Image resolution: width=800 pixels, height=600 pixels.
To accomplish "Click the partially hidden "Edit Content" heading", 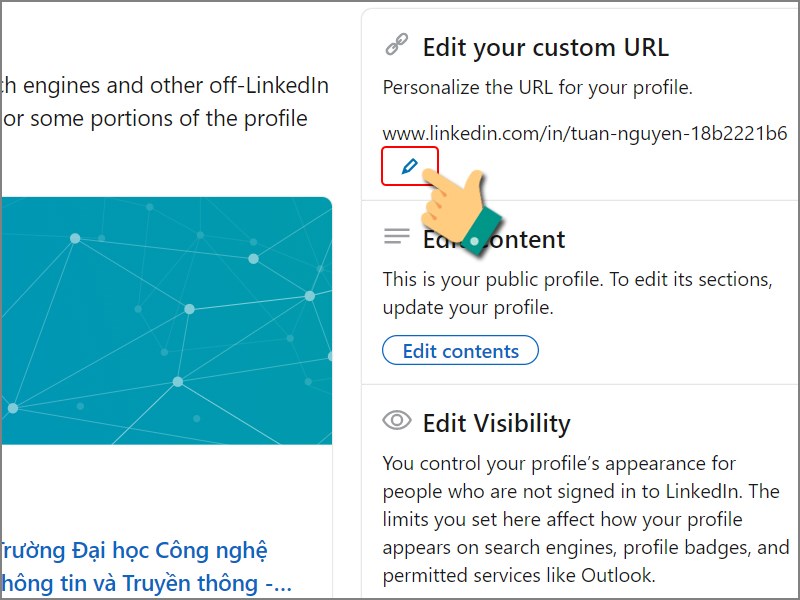I will point(494,239).
